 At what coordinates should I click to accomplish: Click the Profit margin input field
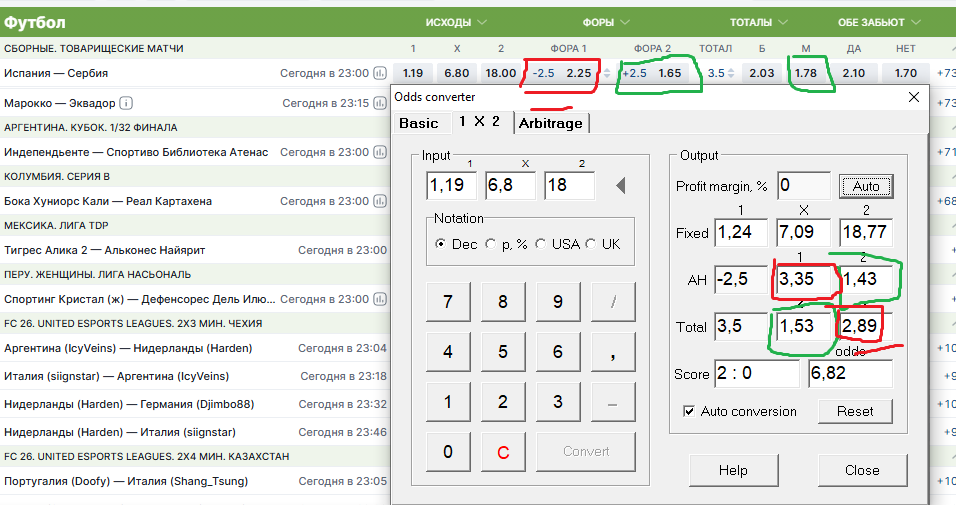click(803, 186)
